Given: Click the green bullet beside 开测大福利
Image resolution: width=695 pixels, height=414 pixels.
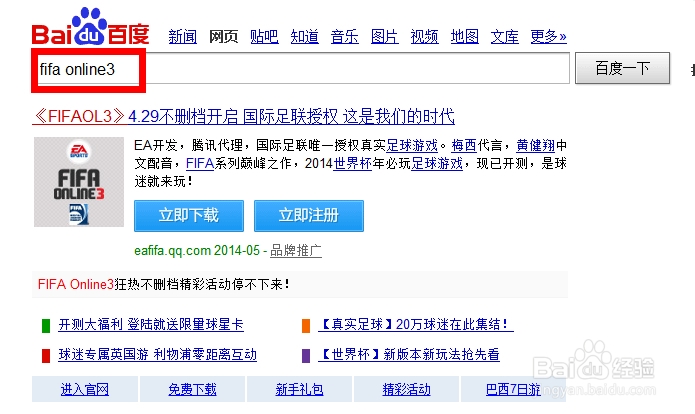Looking at the screenshot, I should pos(46,326).
